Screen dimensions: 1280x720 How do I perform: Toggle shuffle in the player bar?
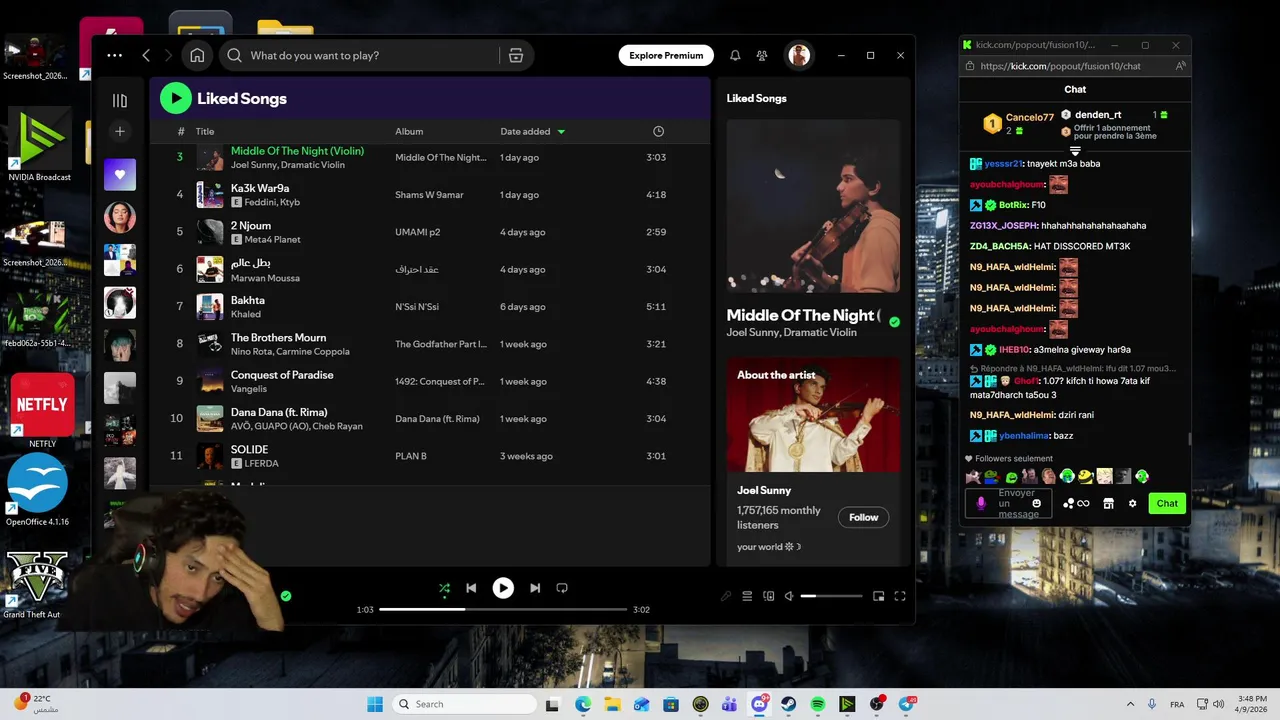[x=444, y=588]
